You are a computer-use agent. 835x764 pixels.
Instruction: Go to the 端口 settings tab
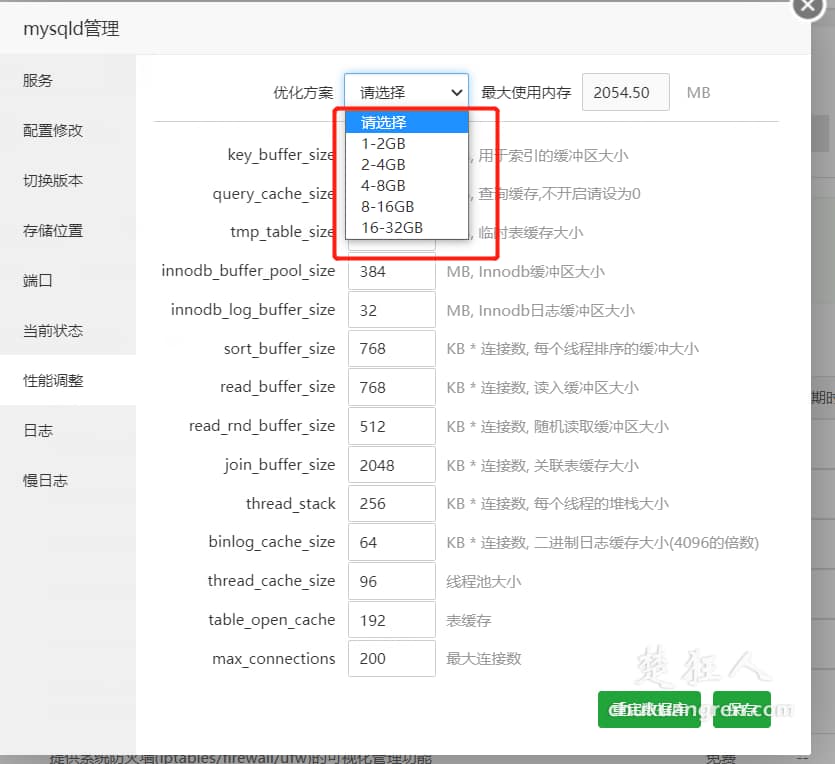tap(41, 281)
